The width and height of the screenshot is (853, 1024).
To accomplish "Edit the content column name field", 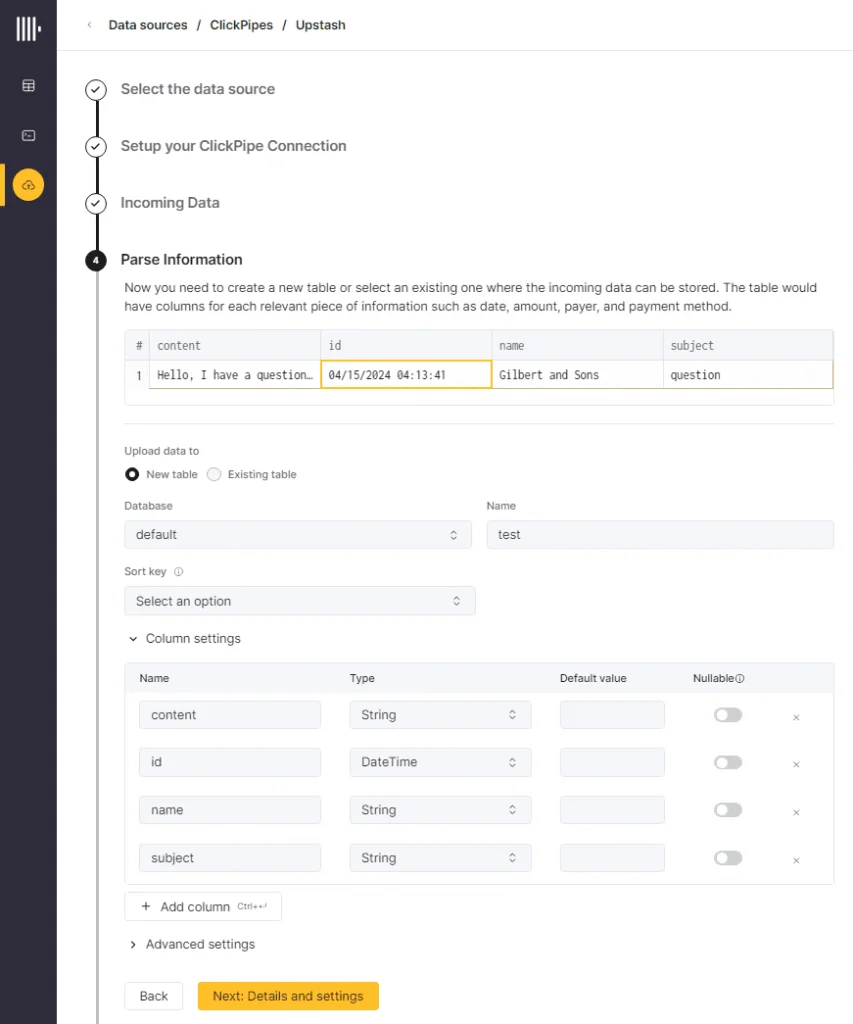I will coord(230,715).
